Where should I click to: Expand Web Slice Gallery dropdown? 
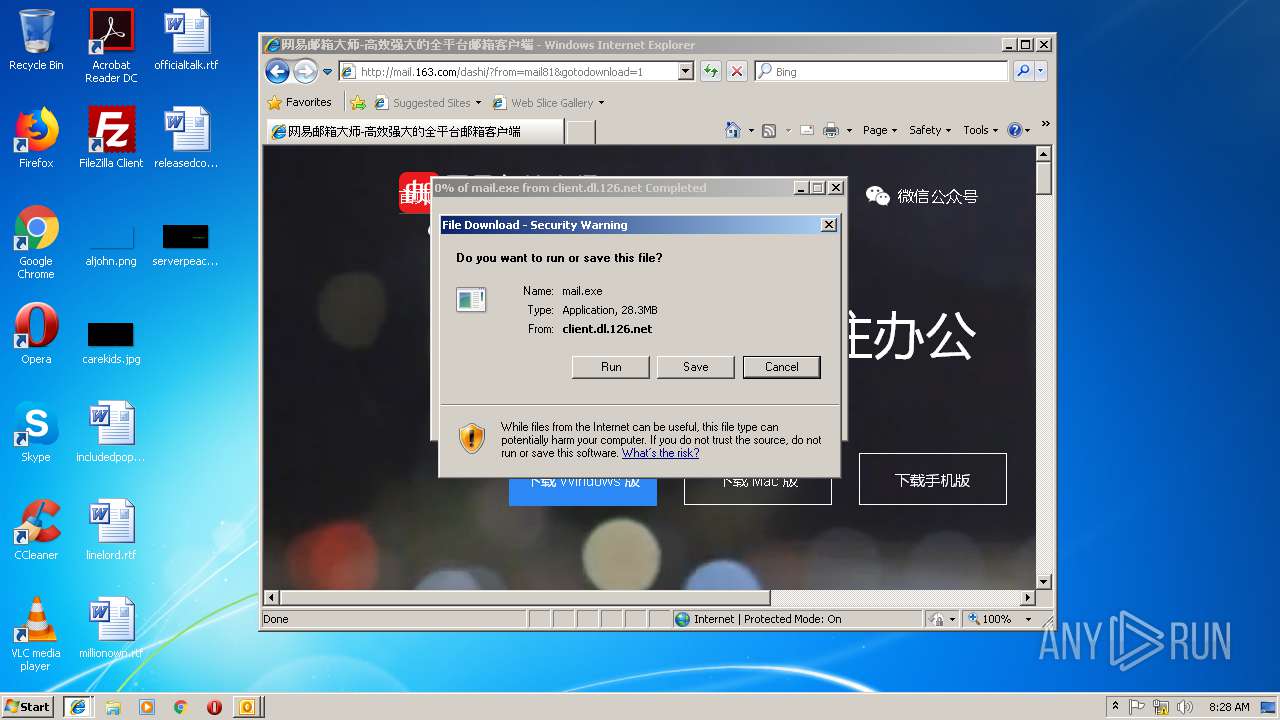[x=600, y=102]
